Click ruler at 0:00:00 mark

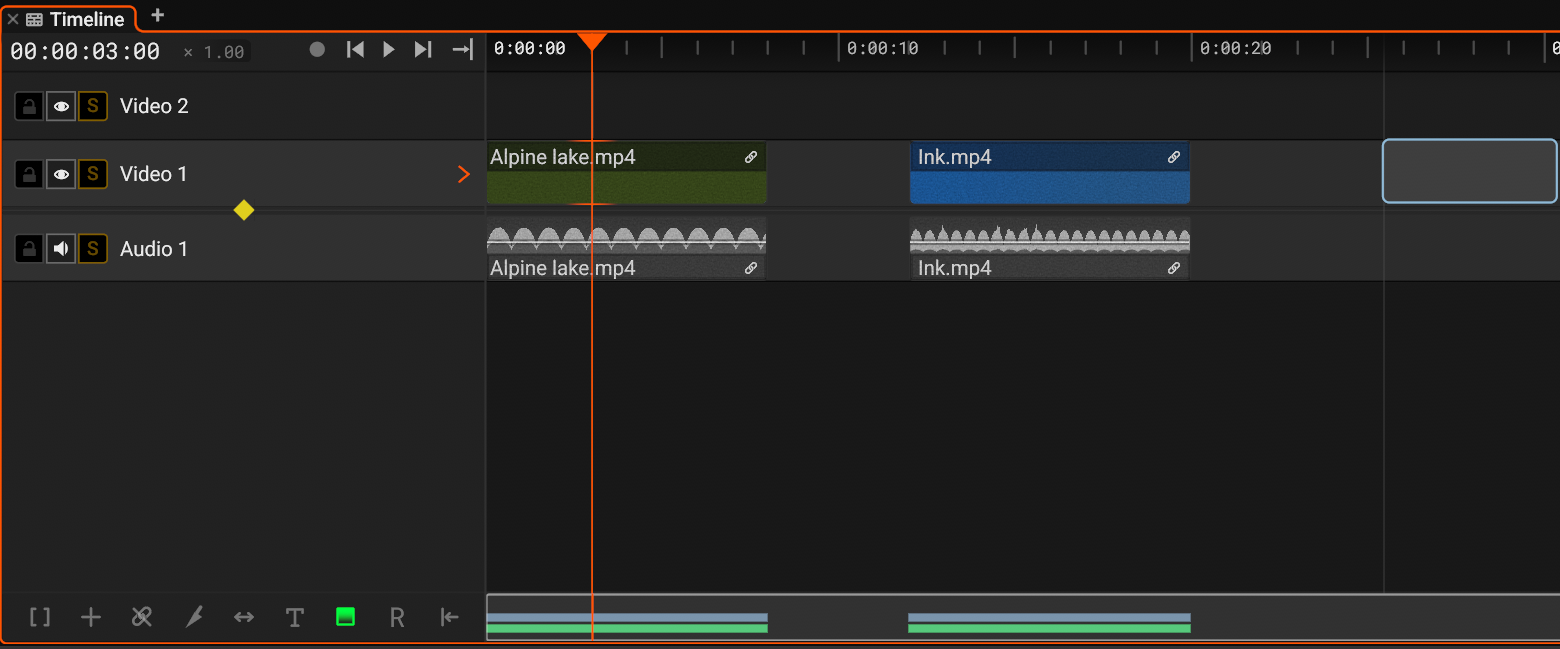click(x=529, y=48)
